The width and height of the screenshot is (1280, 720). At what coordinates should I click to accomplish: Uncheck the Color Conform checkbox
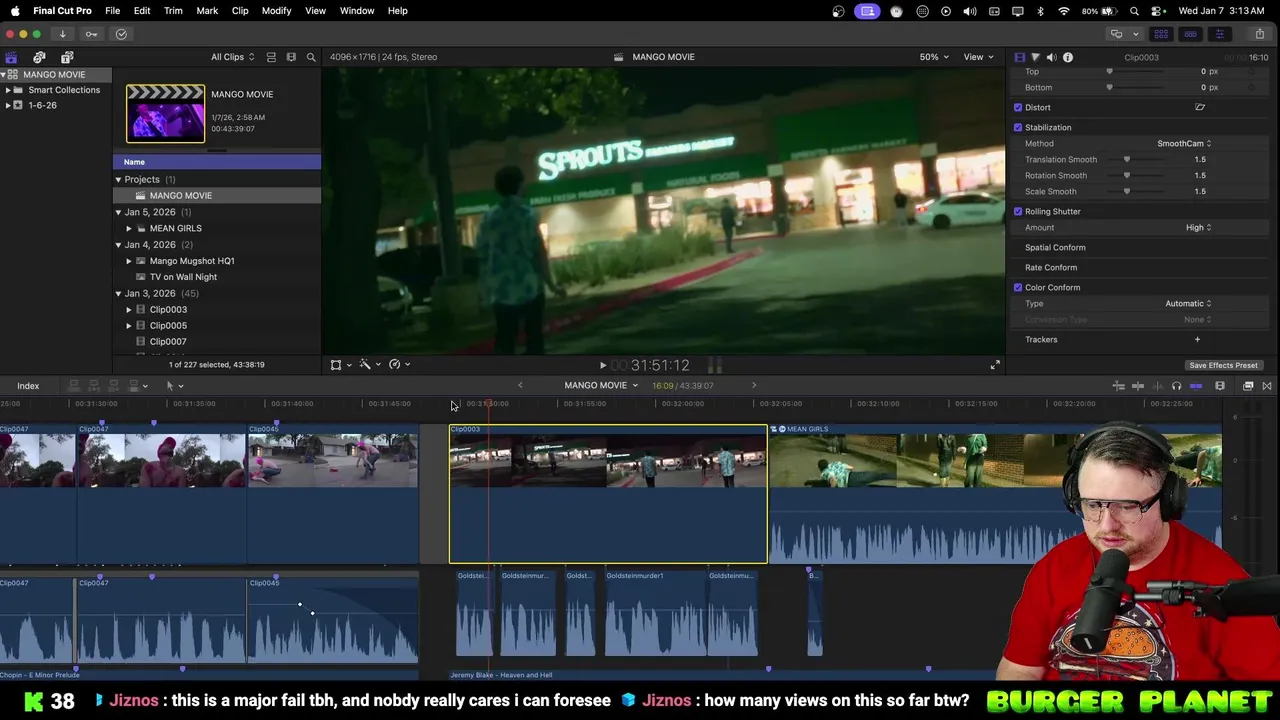(x=1018, y=288)
